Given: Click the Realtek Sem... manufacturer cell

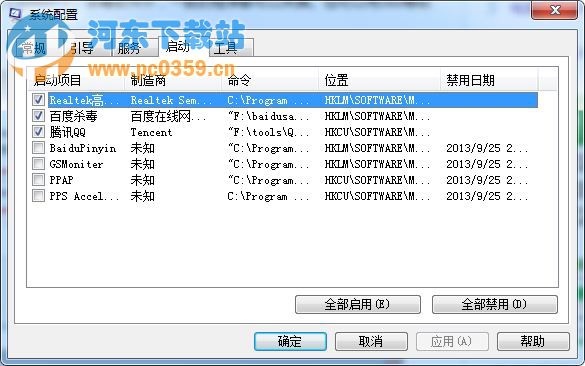Looking at the screenshot, I should click(x=171, y=100).
